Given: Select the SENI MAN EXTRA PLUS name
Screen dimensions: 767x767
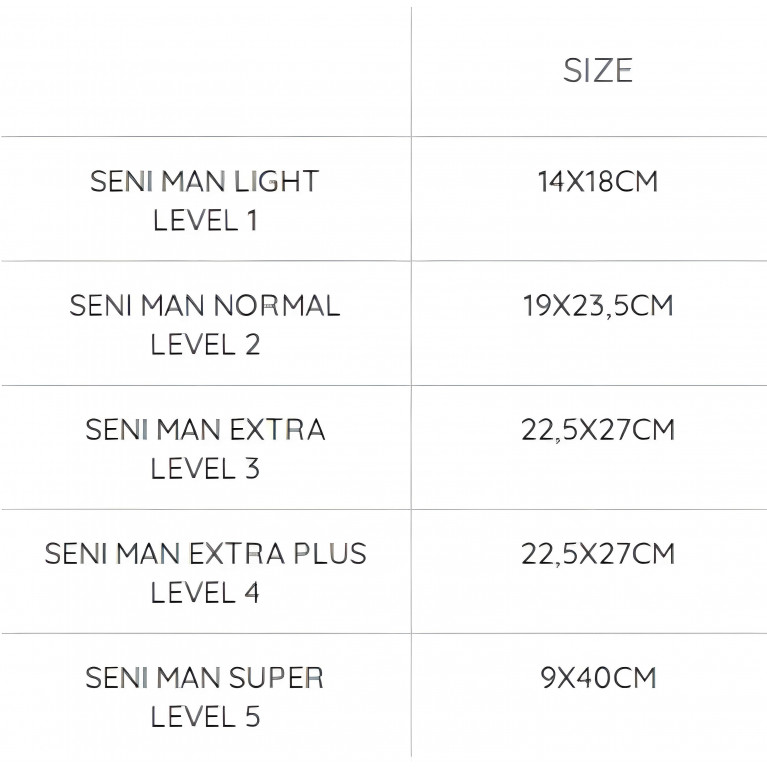Looking at the screenshot, I should (x=205, y=553).
